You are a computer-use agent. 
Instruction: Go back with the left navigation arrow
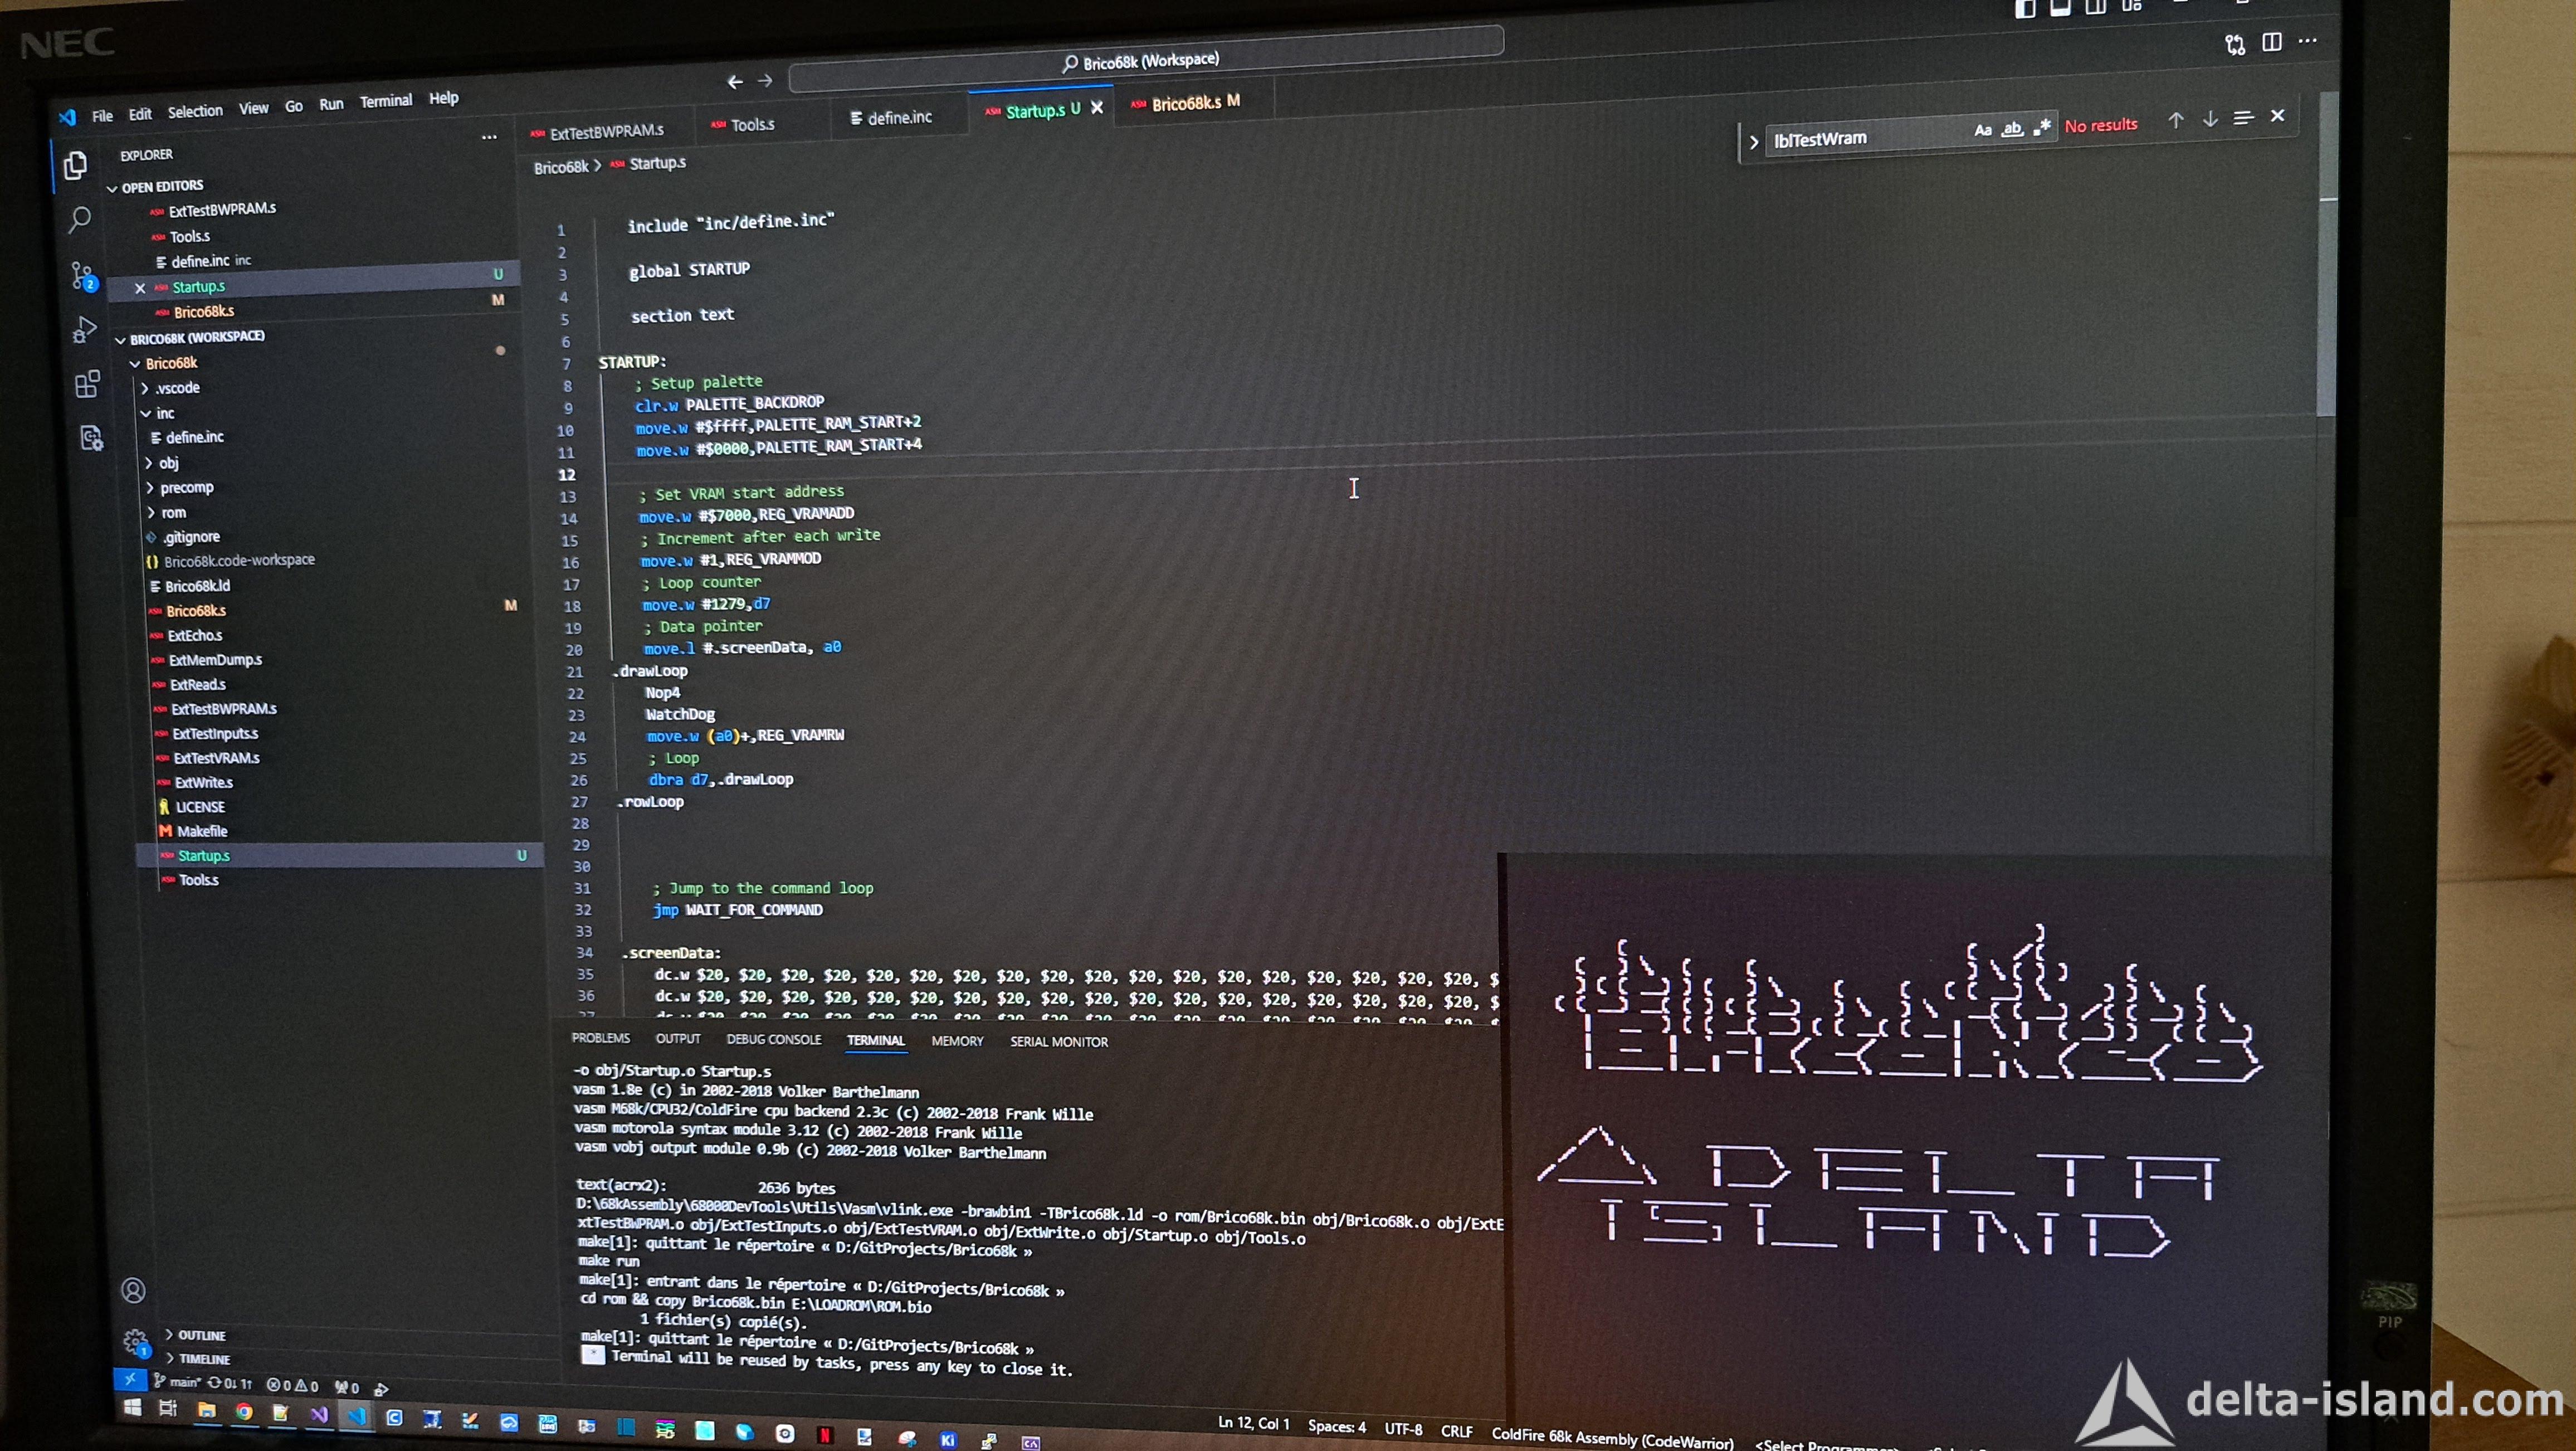coord(735,82)
